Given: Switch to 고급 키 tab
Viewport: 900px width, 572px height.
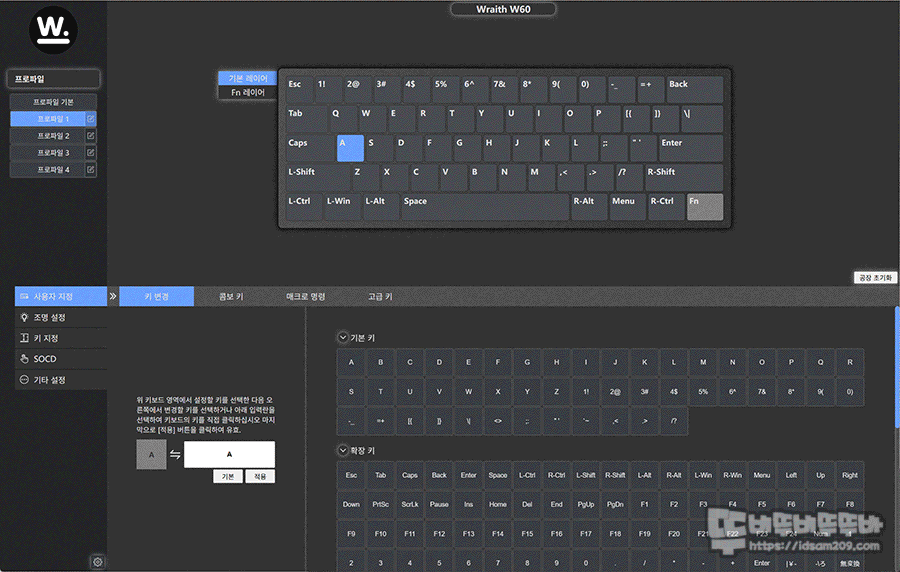Looking at the screenshot, I should click(380, 297).
